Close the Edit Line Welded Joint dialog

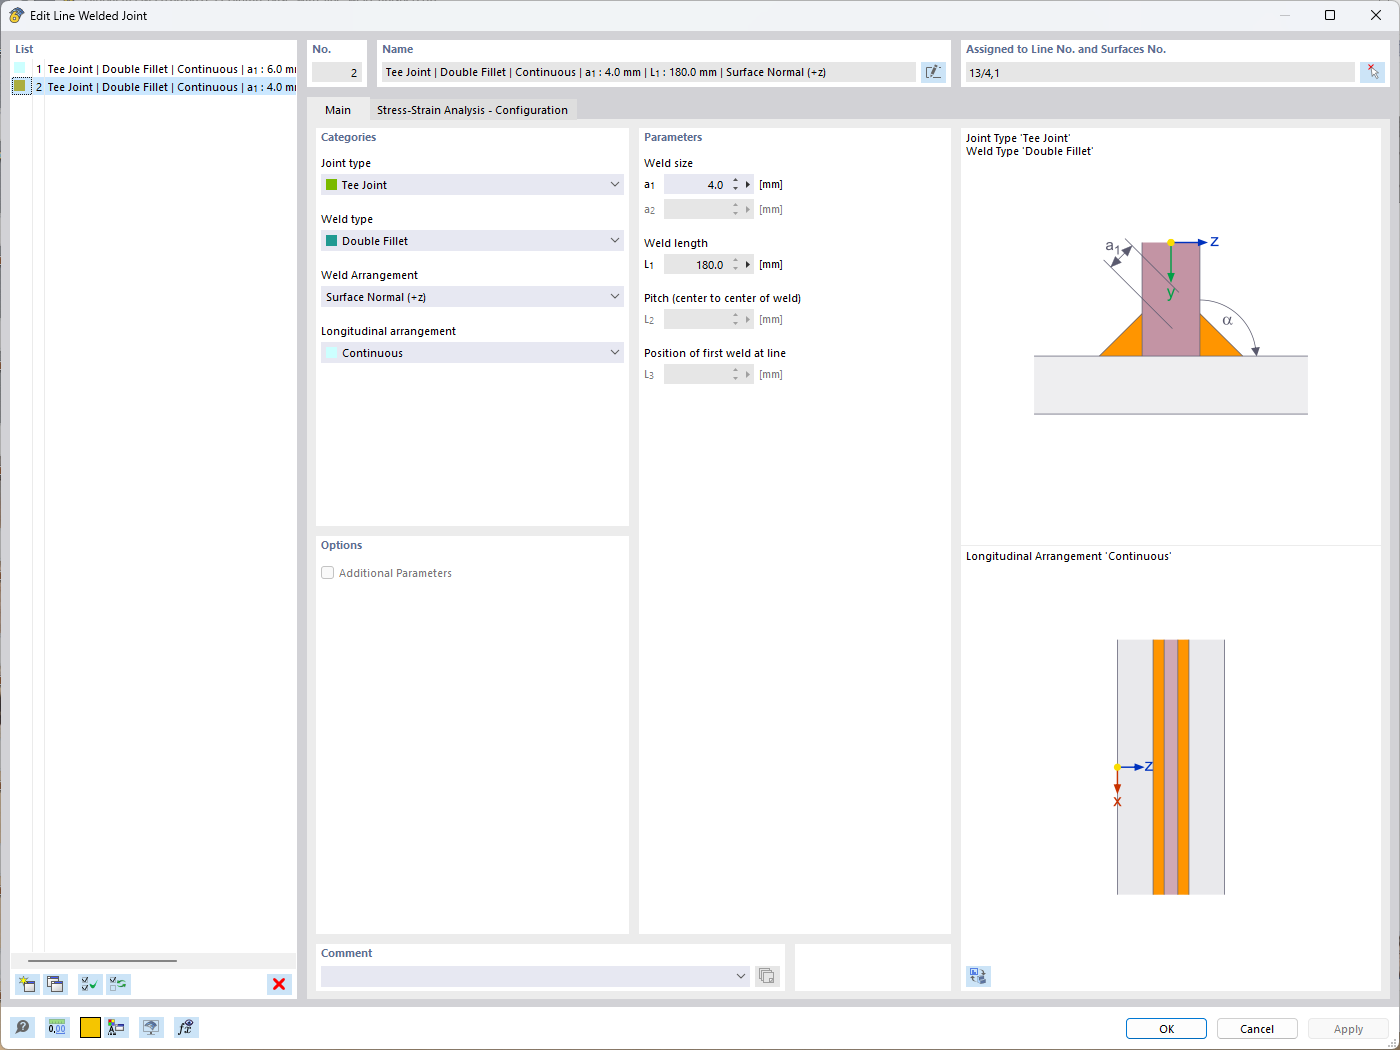coord(1376,15)
